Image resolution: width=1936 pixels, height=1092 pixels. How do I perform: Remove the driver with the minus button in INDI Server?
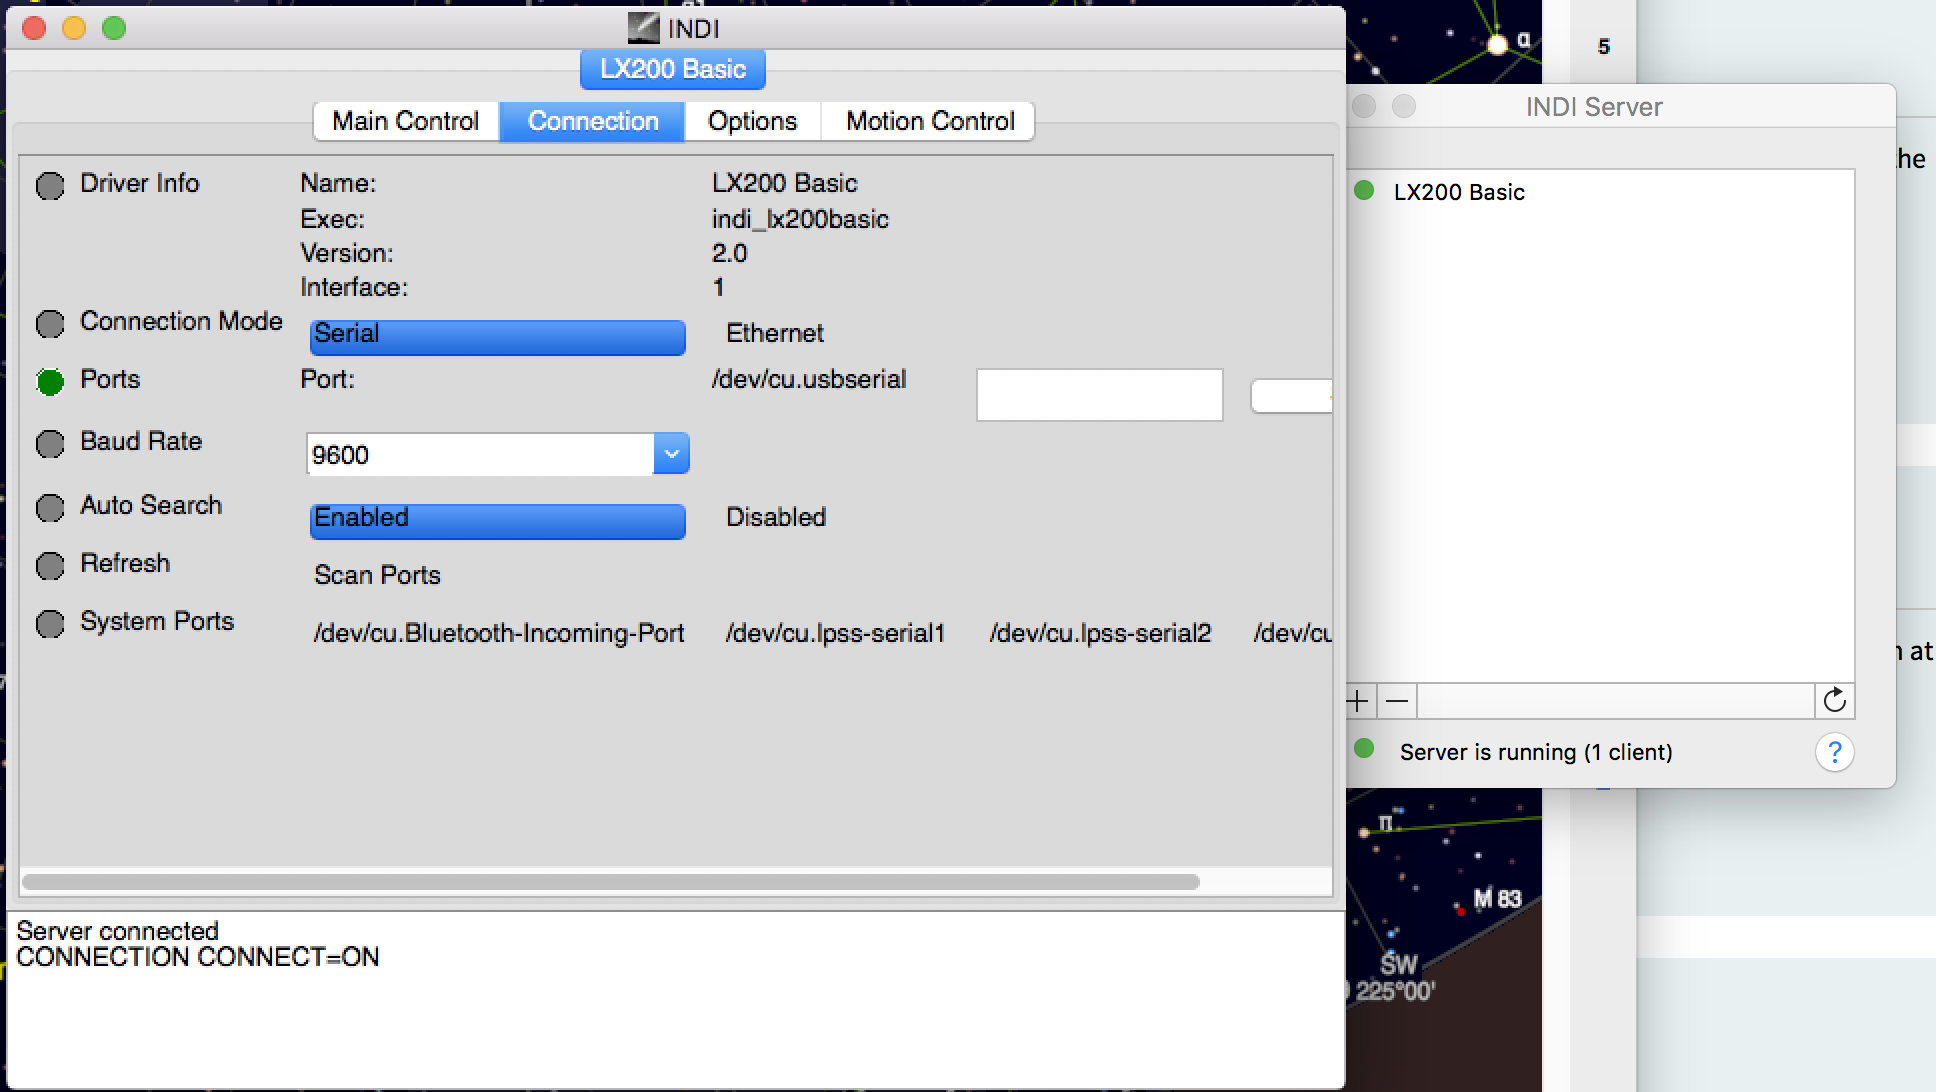[1397, 701]
